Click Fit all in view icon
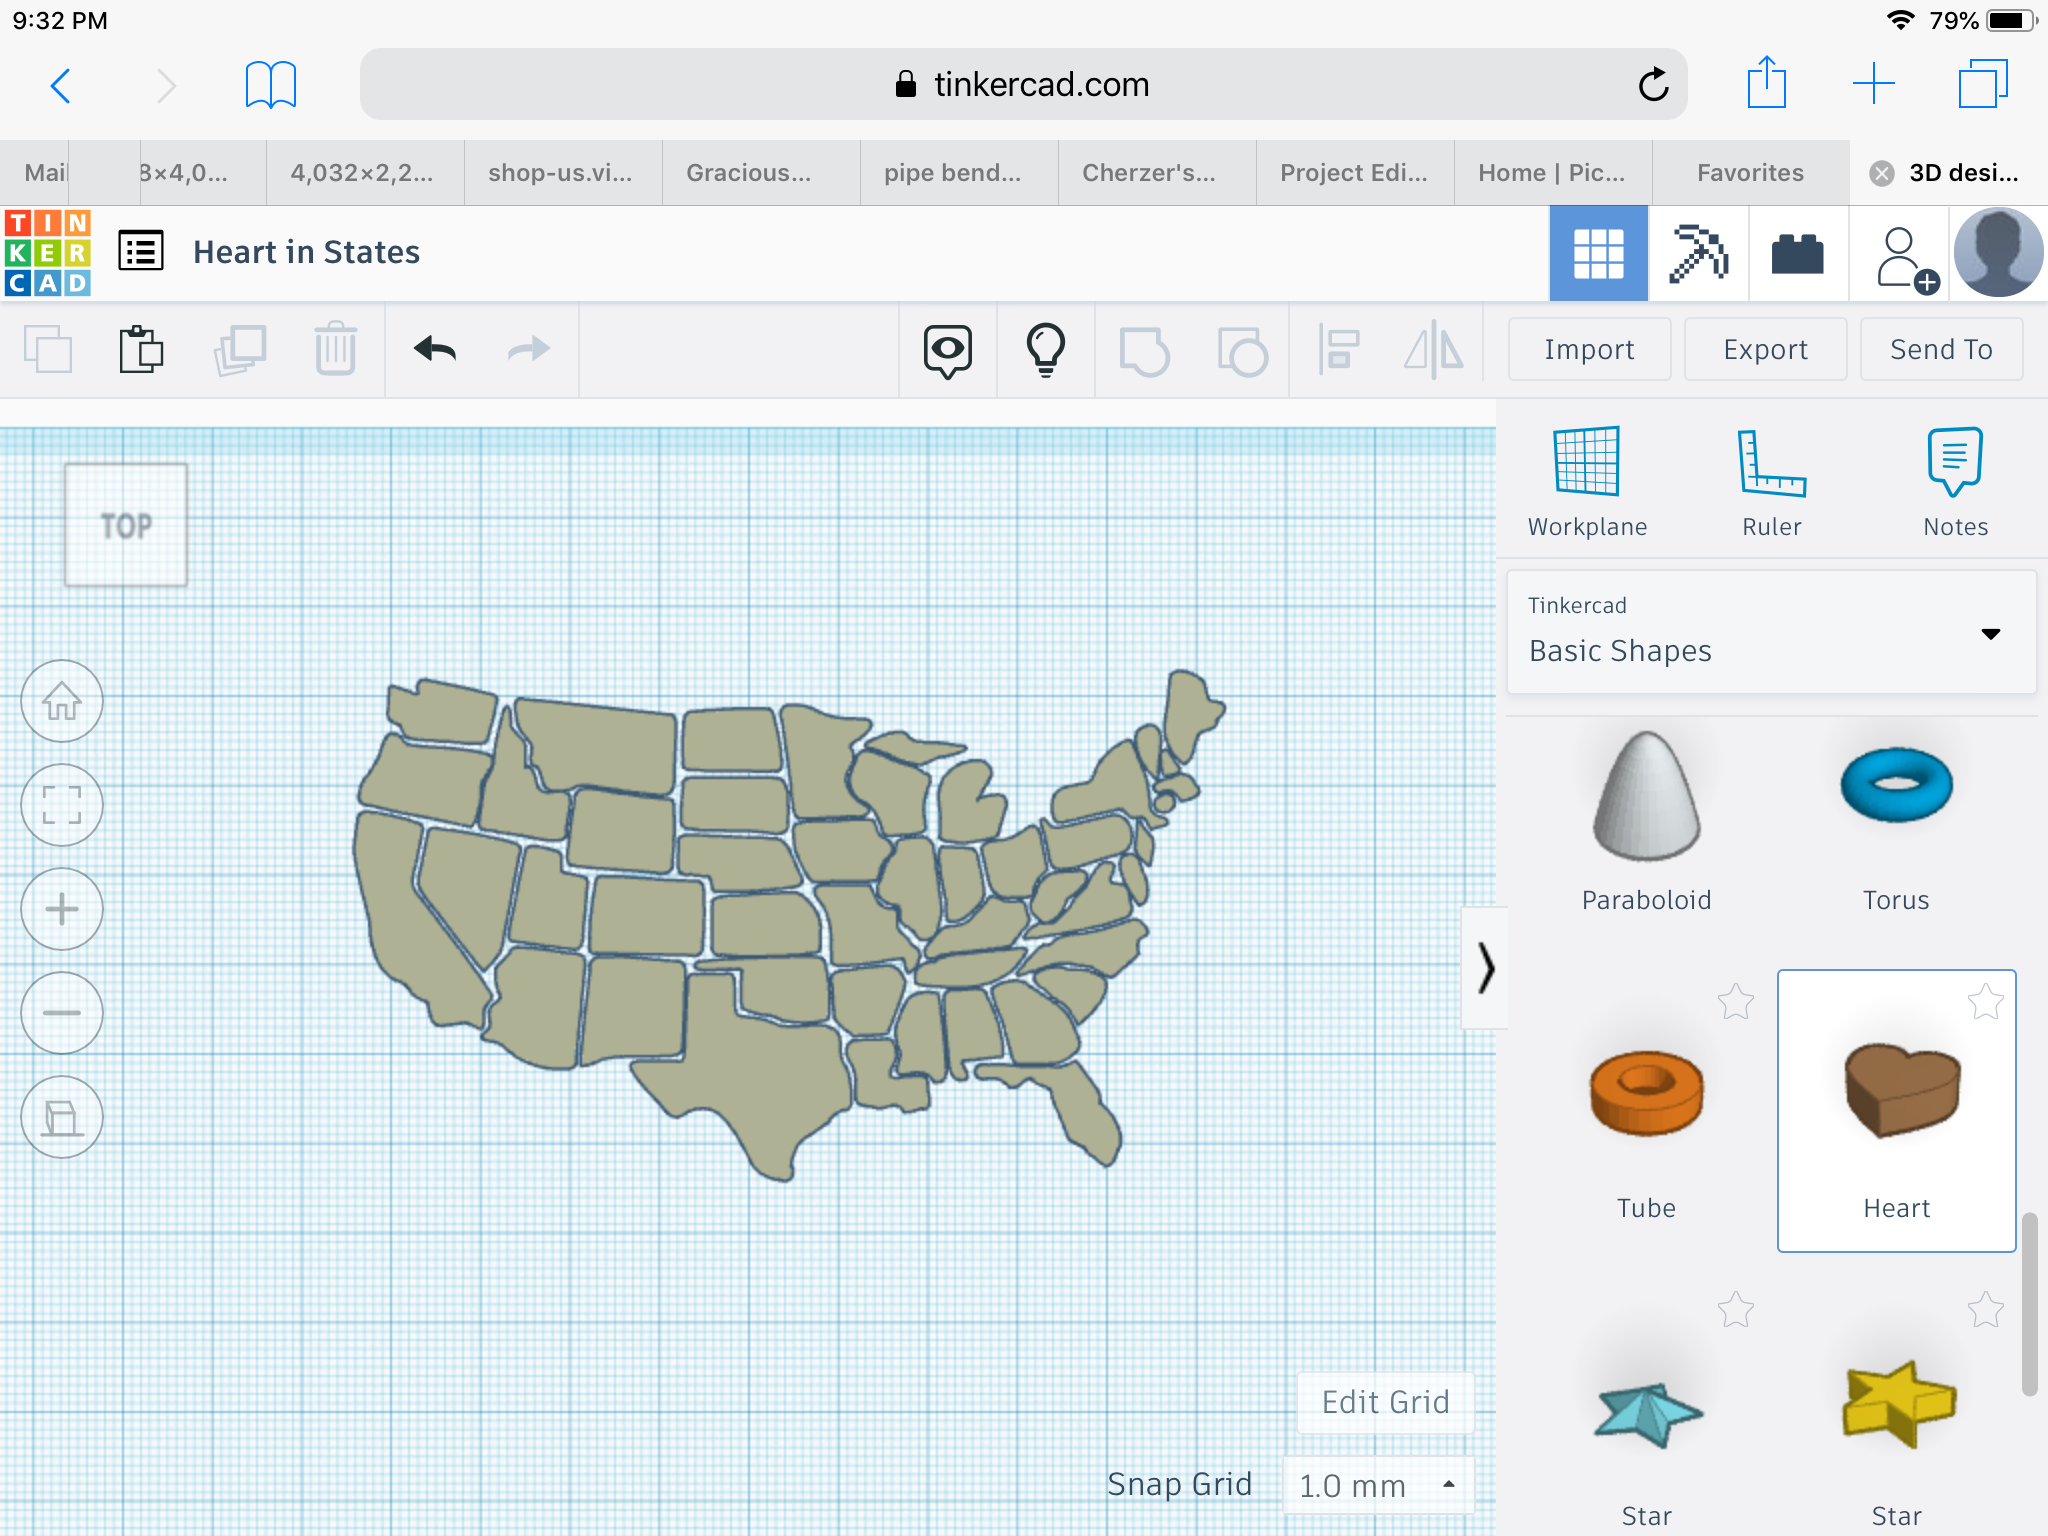2048x1536 pixels. point(62,805)
